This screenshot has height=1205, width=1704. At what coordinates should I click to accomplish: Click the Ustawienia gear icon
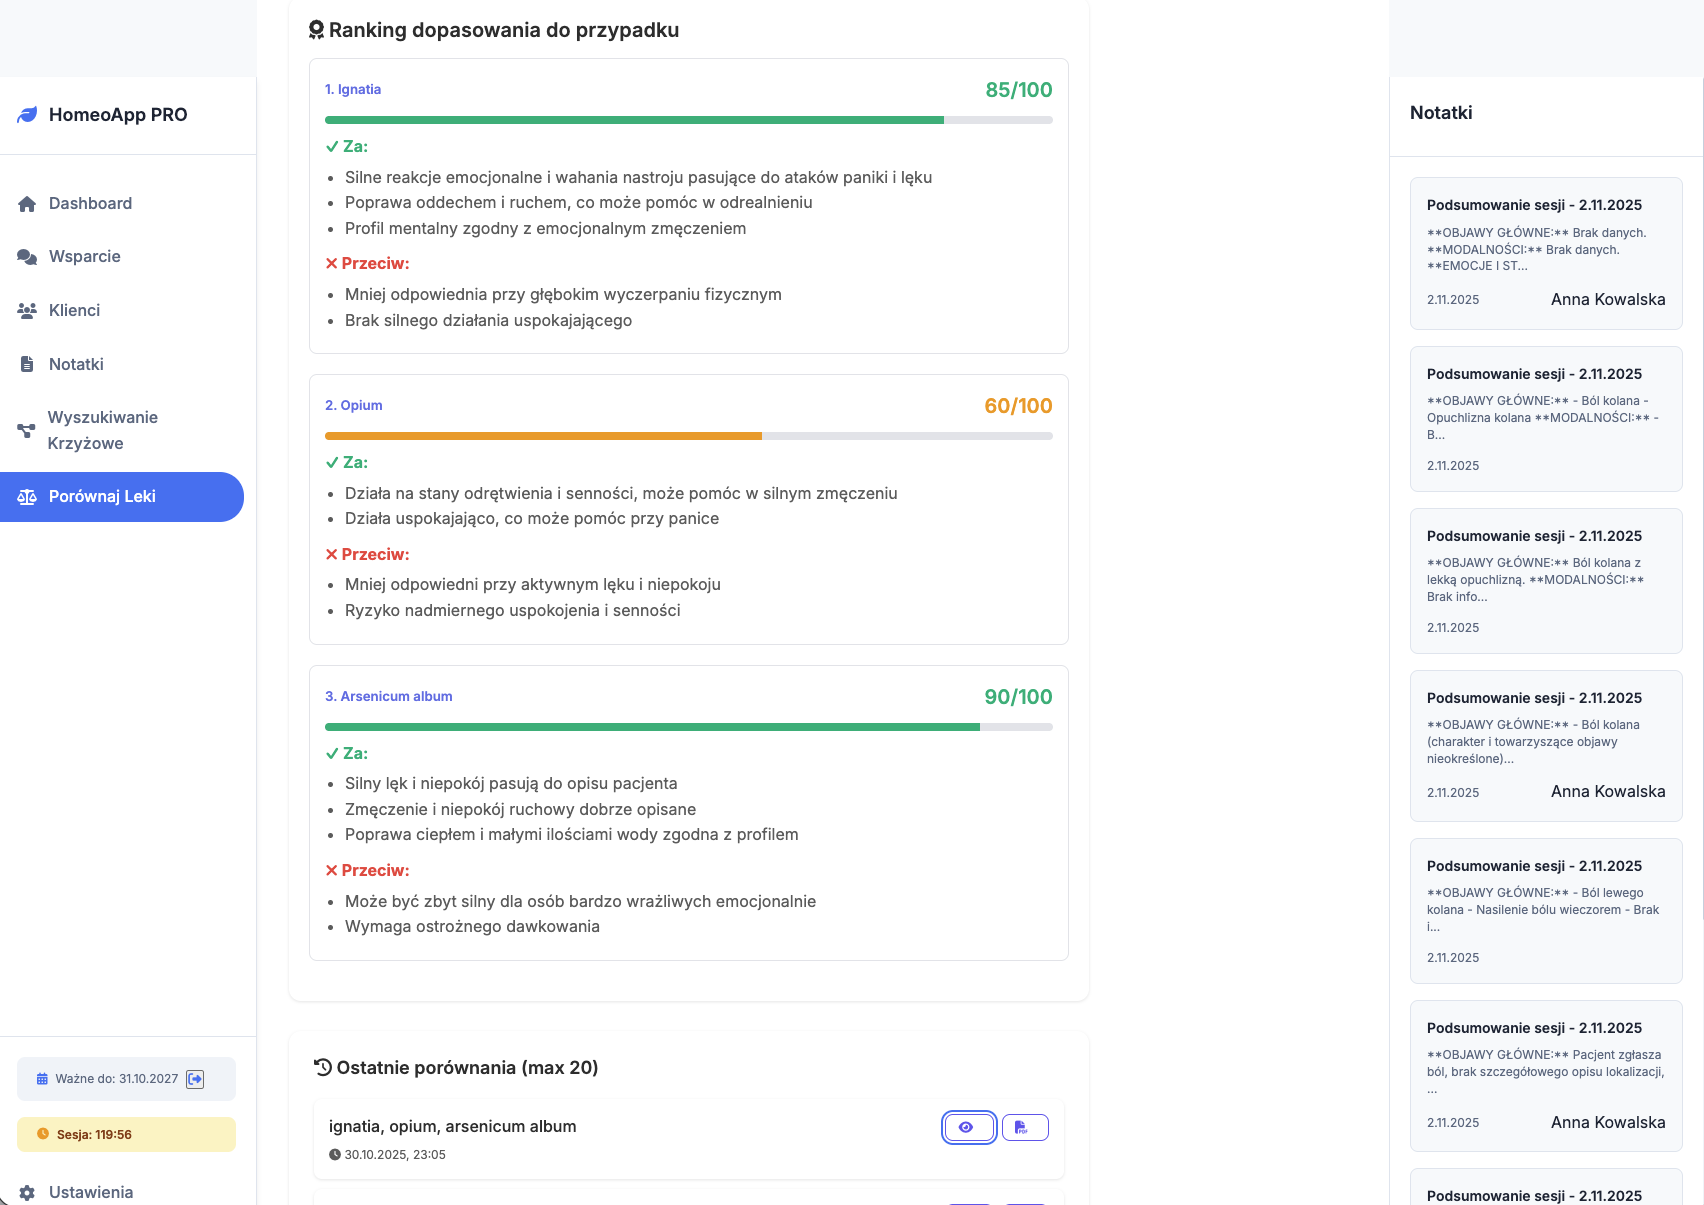[27, 1192]
